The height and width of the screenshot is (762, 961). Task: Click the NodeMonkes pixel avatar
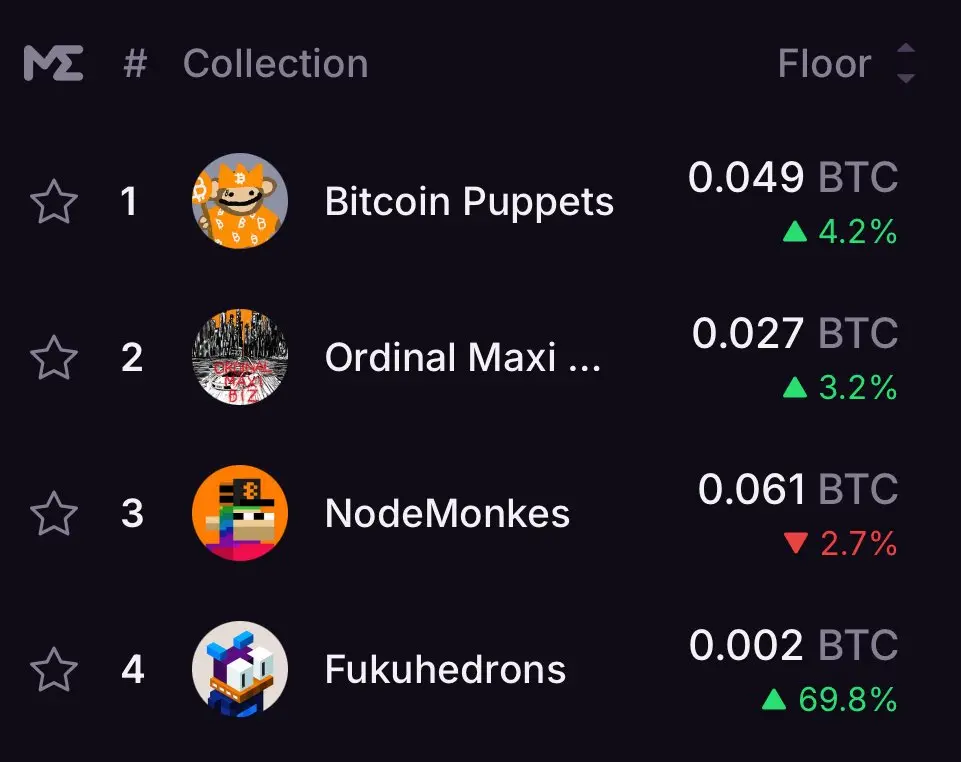(240, 512)
